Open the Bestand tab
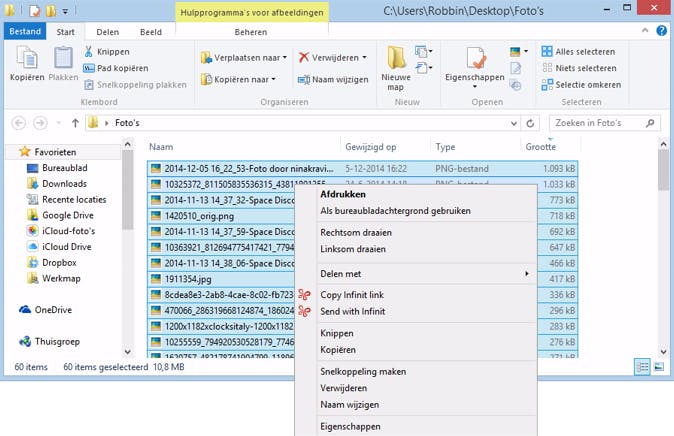This screenshot has height=436, width=674. 25,31
